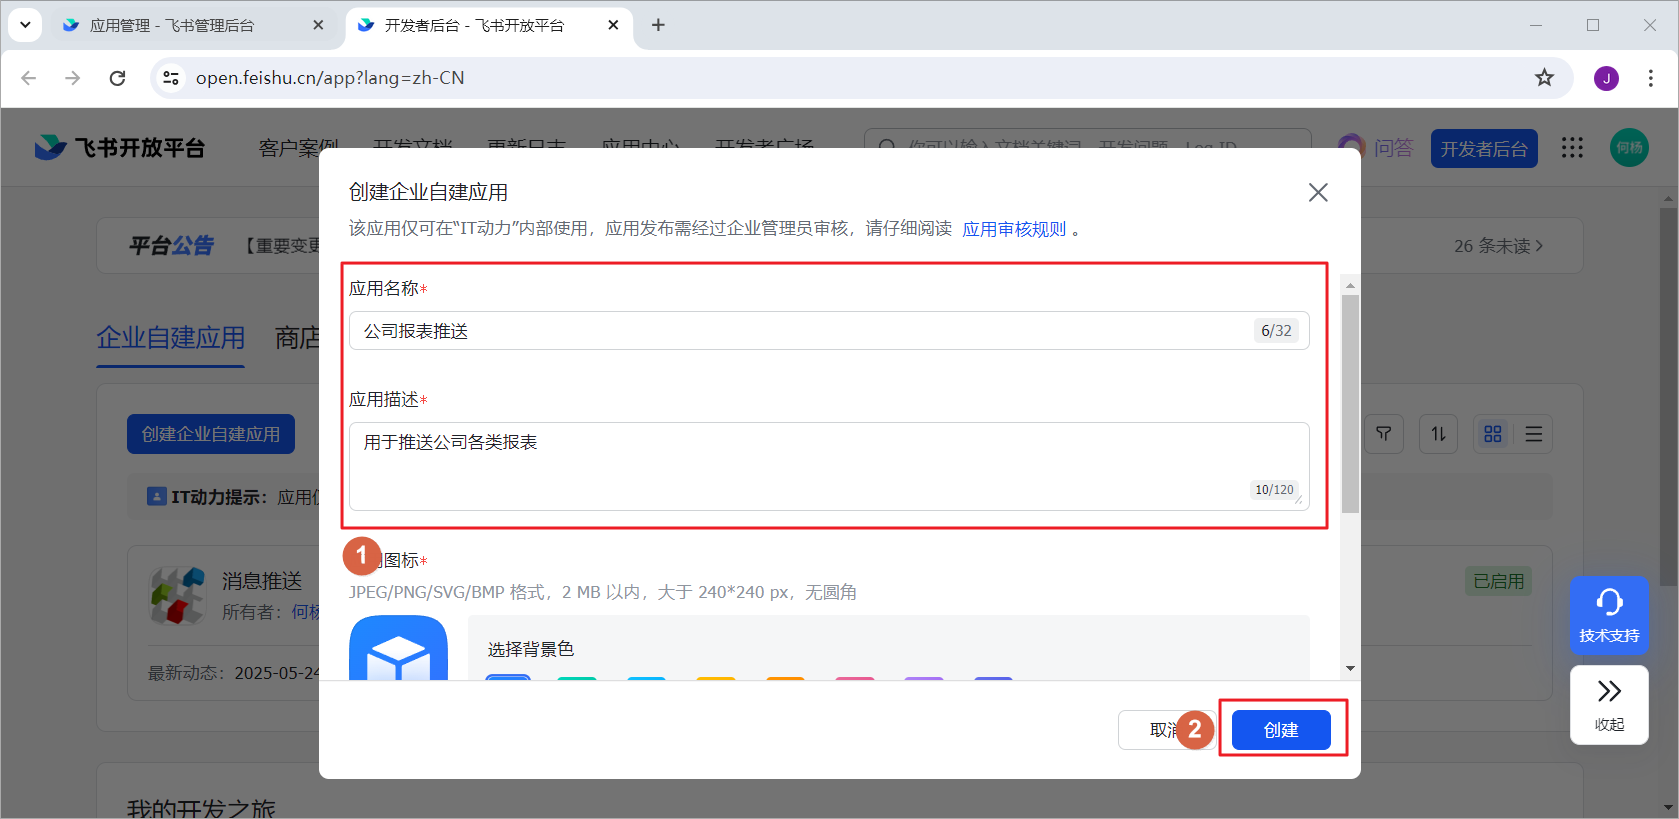This screenshot has width=1679, height=819.
Task: Reload the current page
Action: [x=117, y=78]
